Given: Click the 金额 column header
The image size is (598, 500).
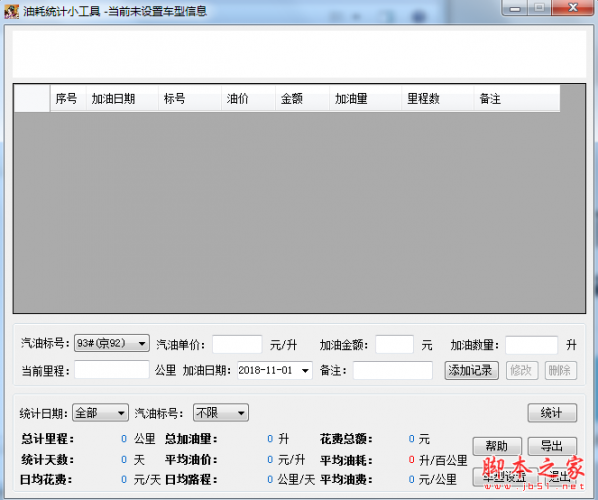Looking at the screenshot, I should point(302,98).
